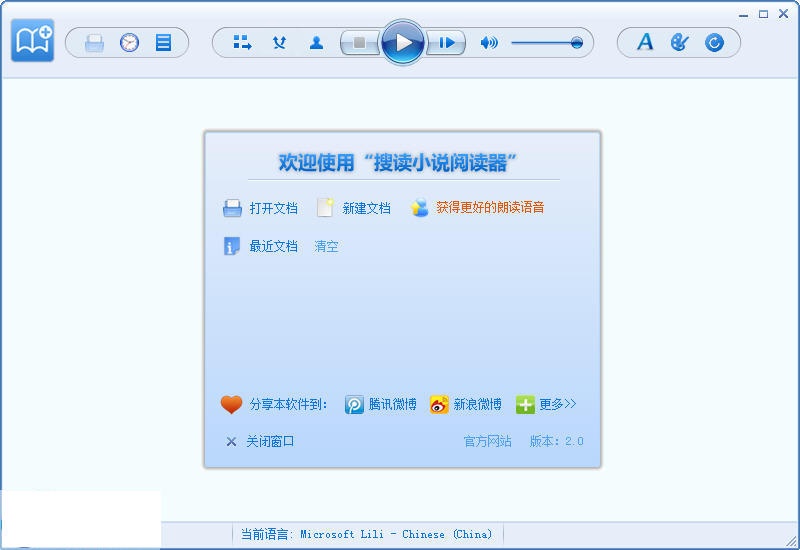Adjust the volume slider handle

(577, 42)
